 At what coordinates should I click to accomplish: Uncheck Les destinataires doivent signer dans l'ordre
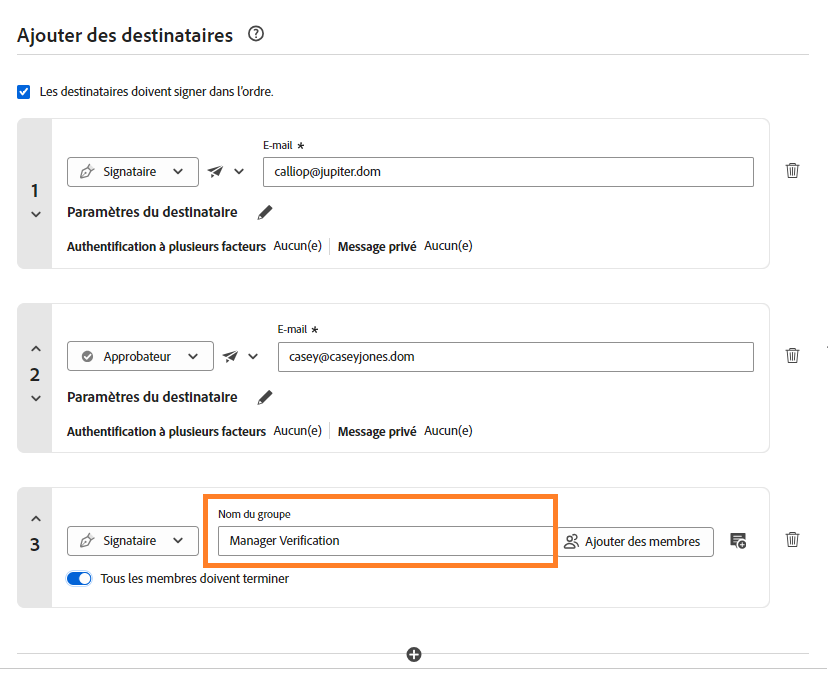pos(23,92)
